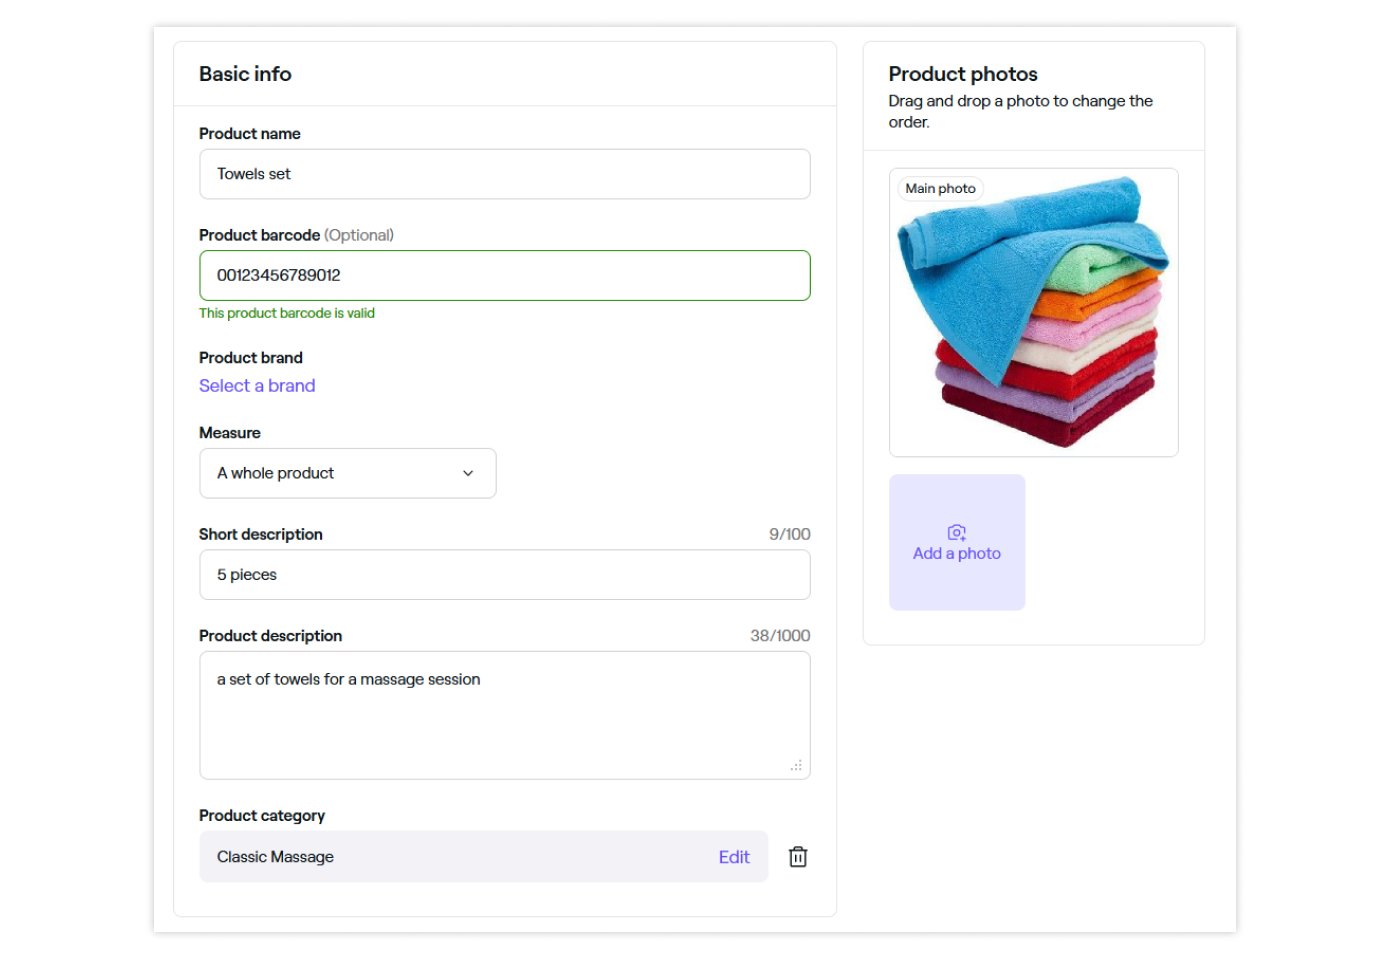The image size is (1390, 960).
Task: Click Select a brand link
Action: click(257, 386)
